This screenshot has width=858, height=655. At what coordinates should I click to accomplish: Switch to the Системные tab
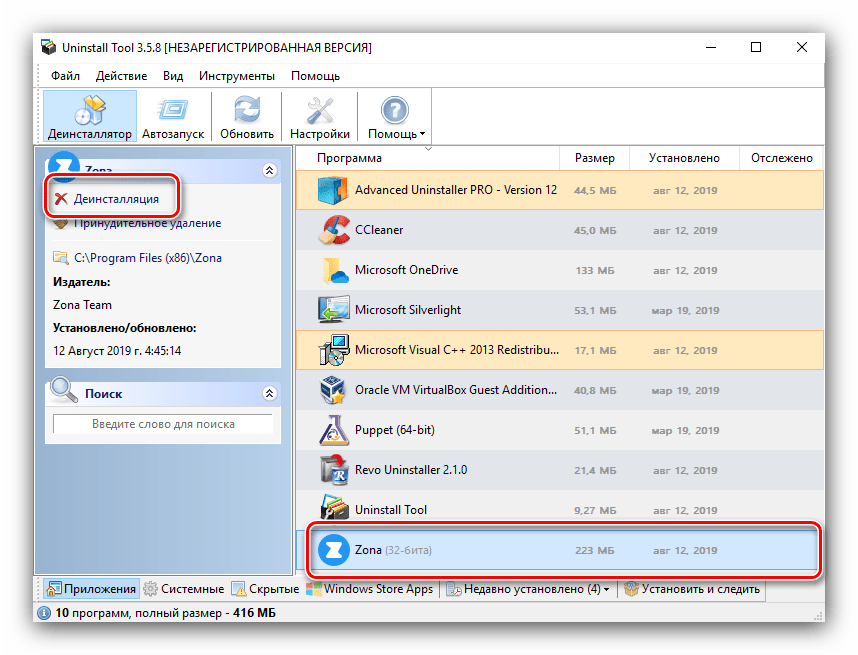tap(184, 589)
